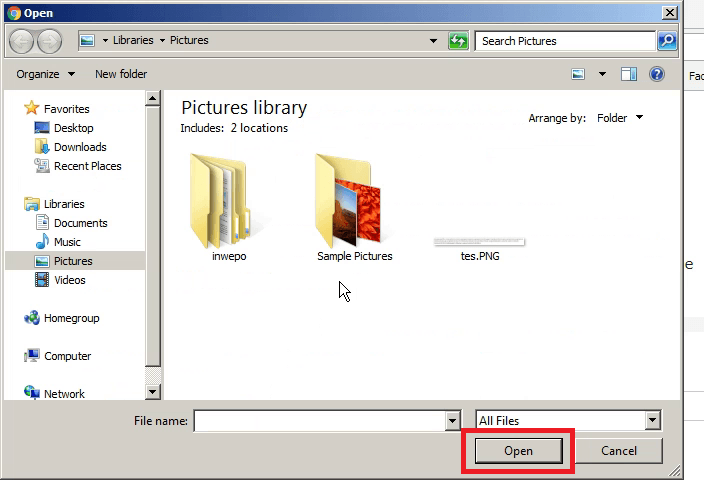The image size is (704, 493).
Task: Close the Open dialog
Action: [669, 13]
